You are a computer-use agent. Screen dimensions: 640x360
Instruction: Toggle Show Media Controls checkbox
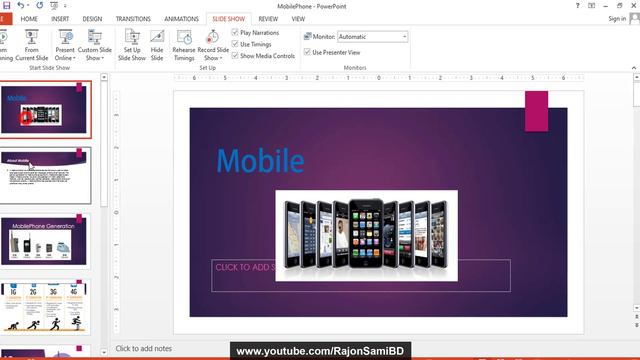point(235,56)
